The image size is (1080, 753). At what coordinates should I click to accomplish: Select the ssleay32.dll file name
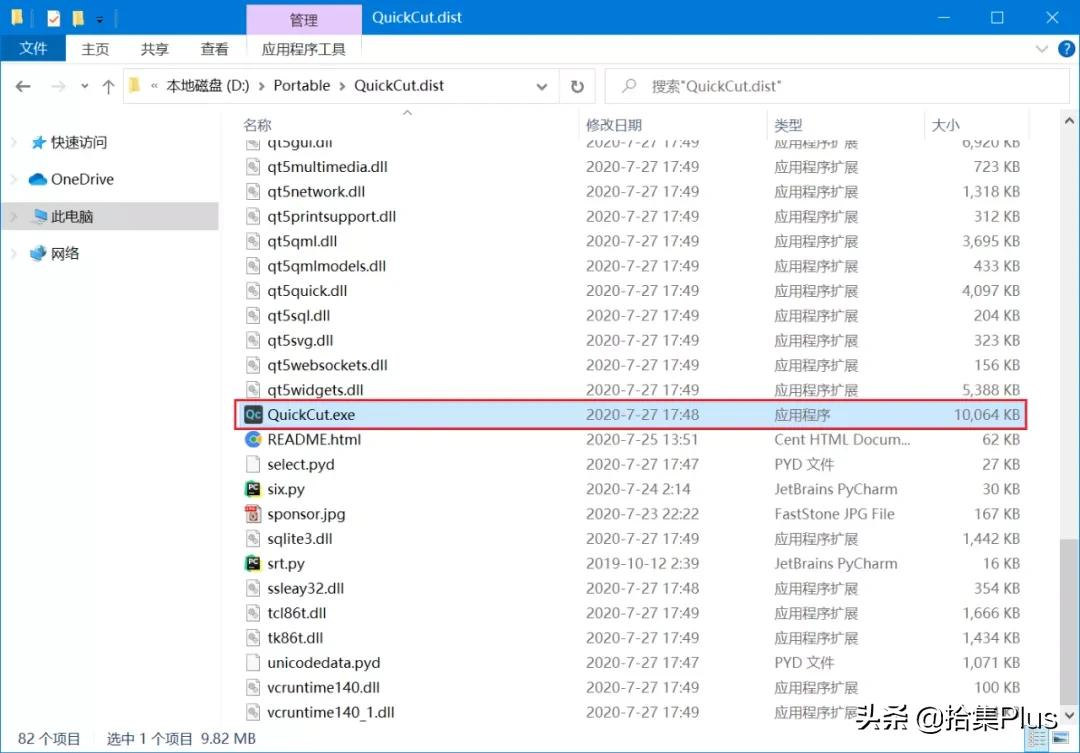306,588
